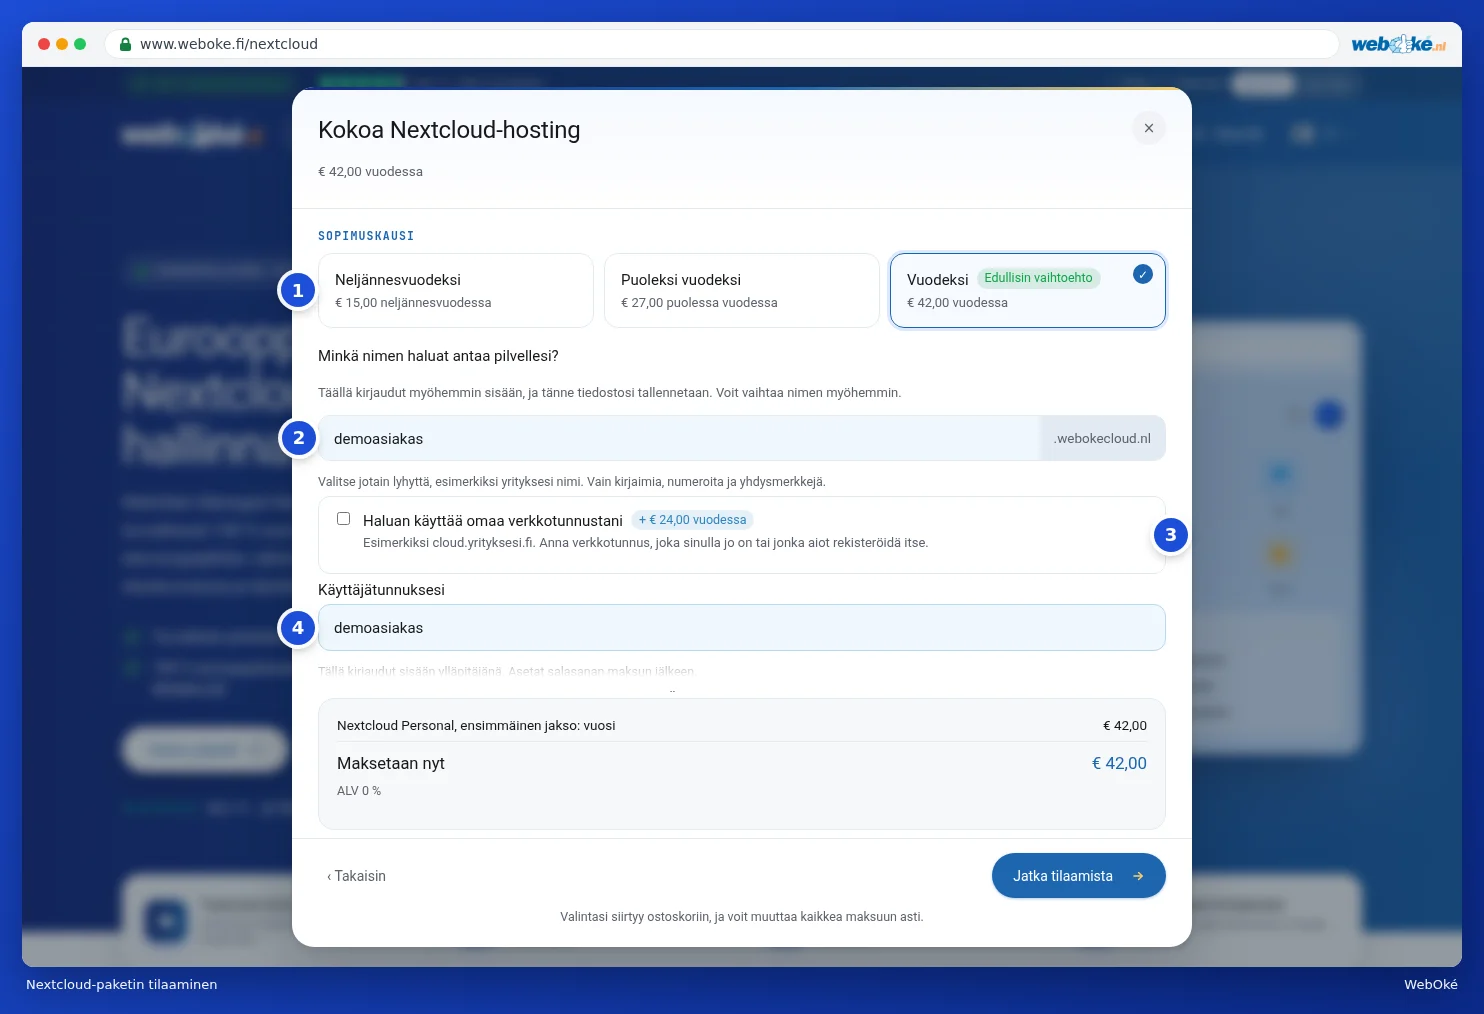
Task: Select the Neljännesvuodeksi contract period
Action: click(x=456, y=290)
